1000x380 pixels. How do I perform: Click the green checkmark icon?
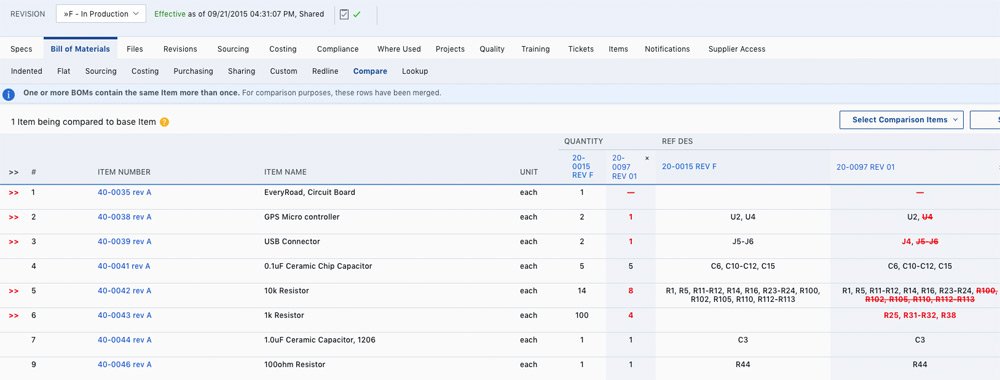point(357,14)
